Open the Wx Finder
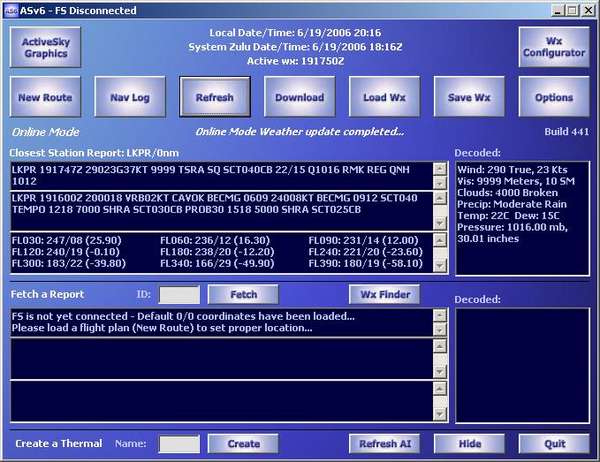This screenshot has height=462, width=600. pyautogui.click(x=385, y=294)
